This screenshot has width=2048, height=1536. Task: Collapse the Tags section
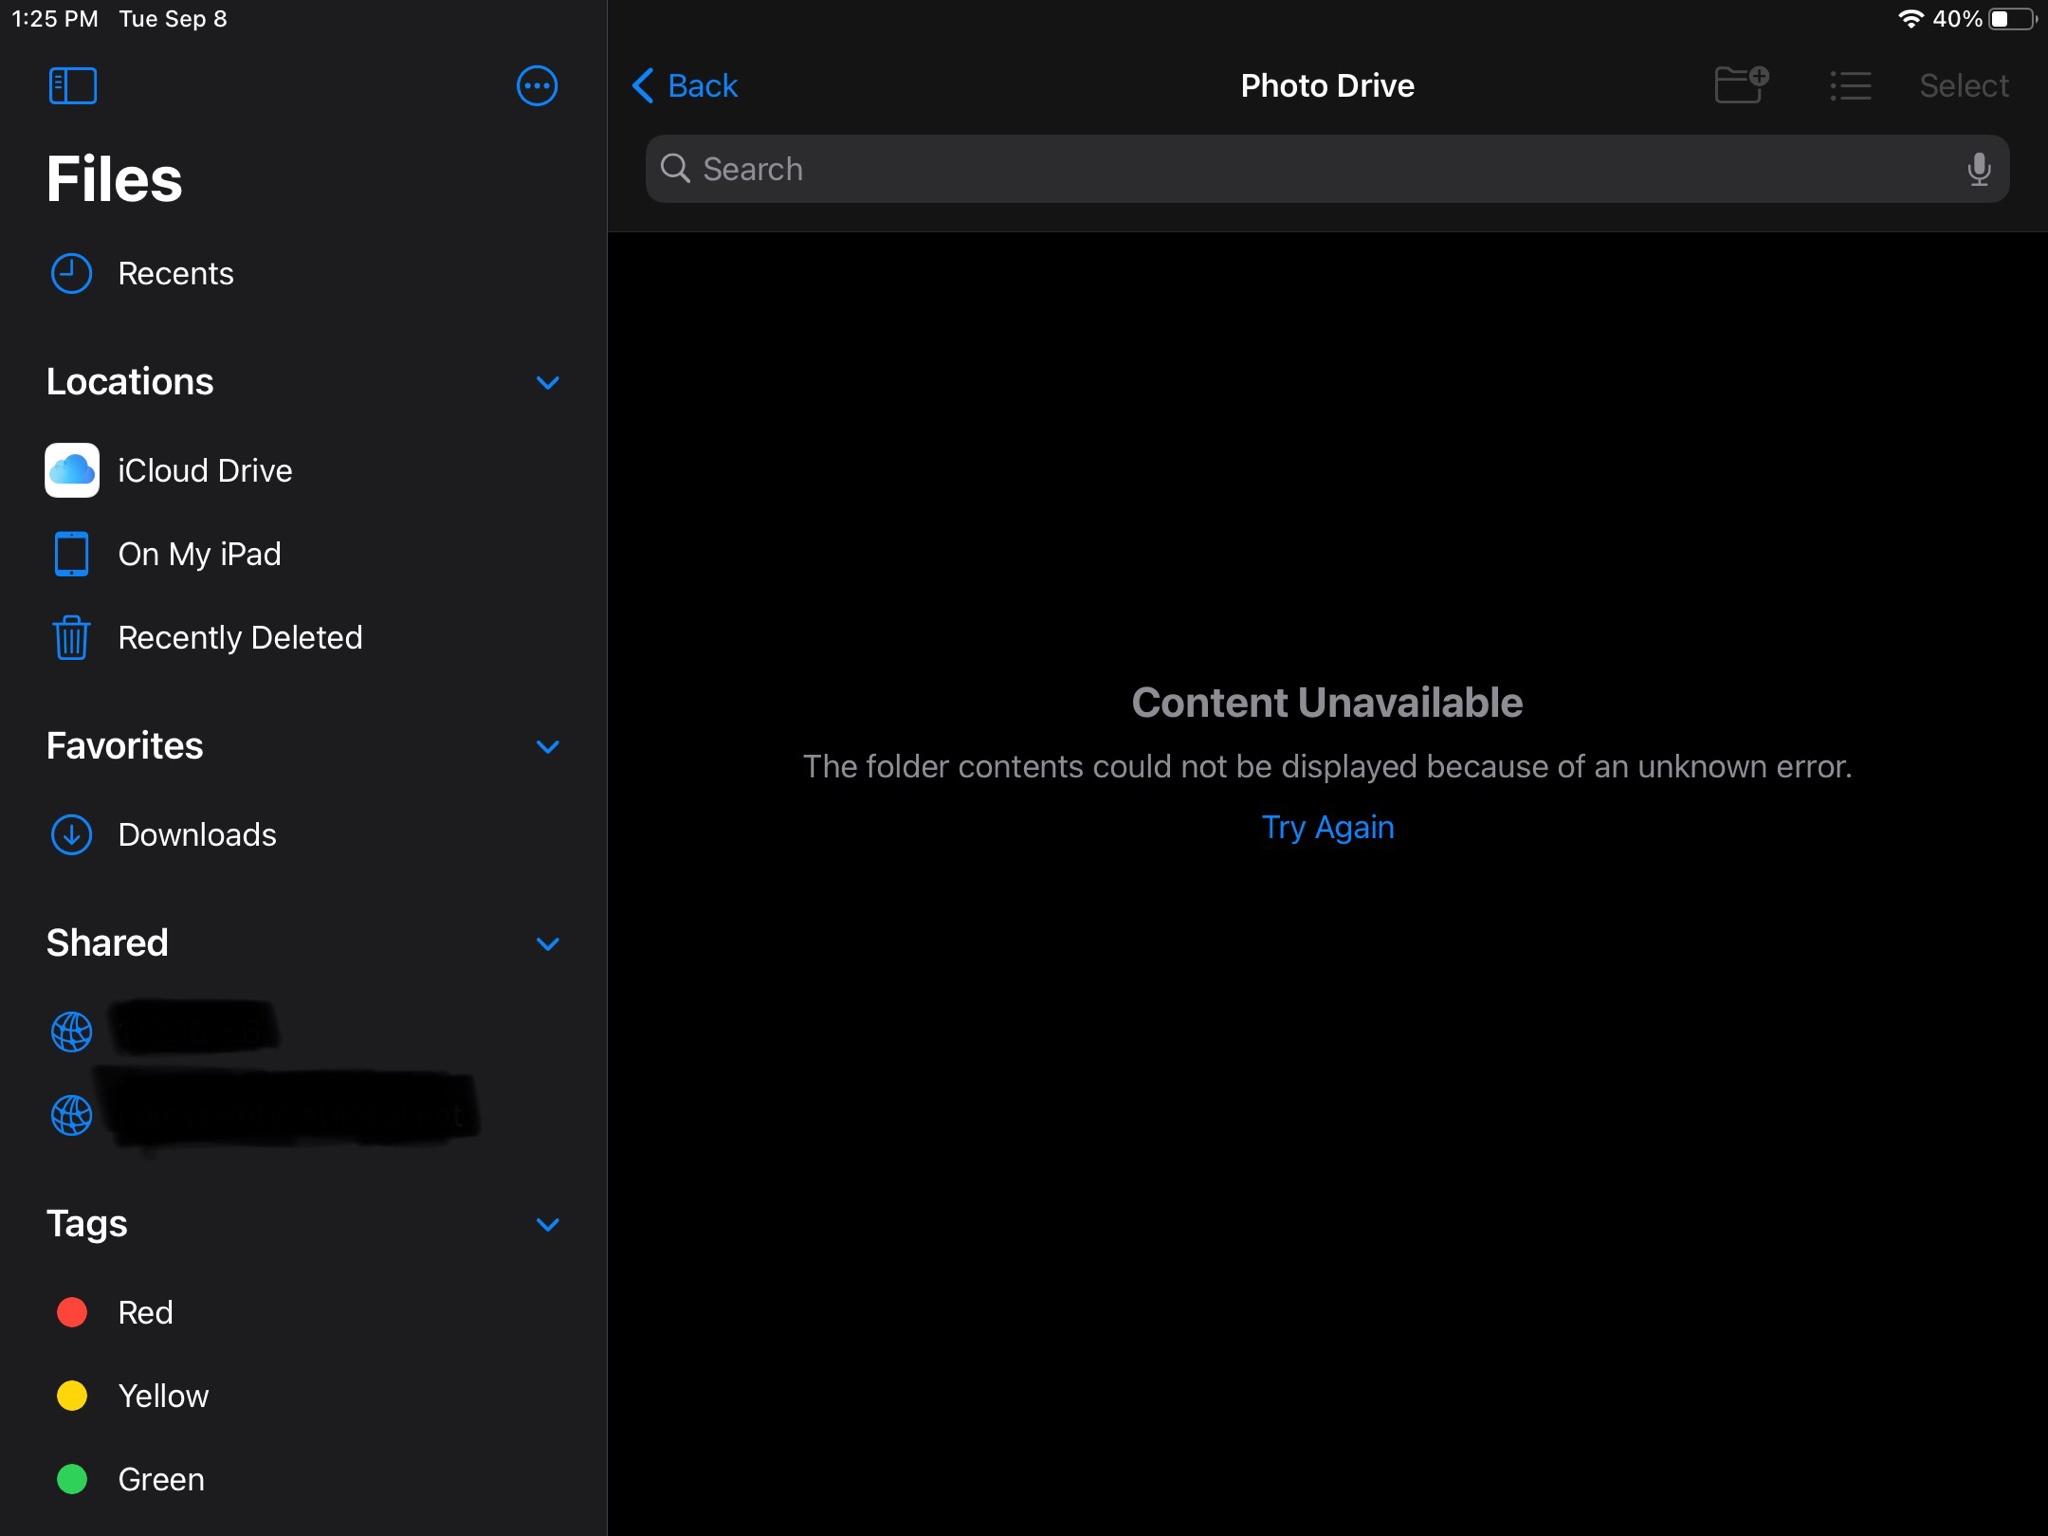547,1225
